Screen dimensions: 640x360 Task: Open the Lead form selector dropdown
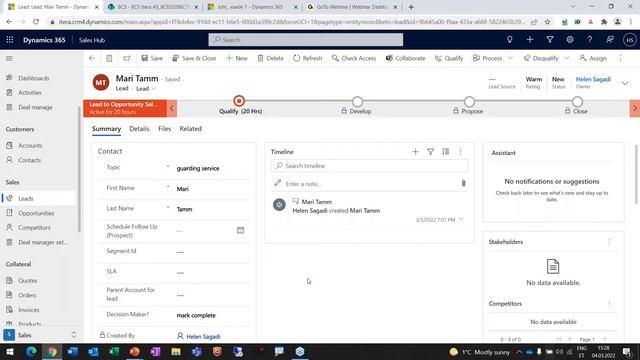click(146, 89)
